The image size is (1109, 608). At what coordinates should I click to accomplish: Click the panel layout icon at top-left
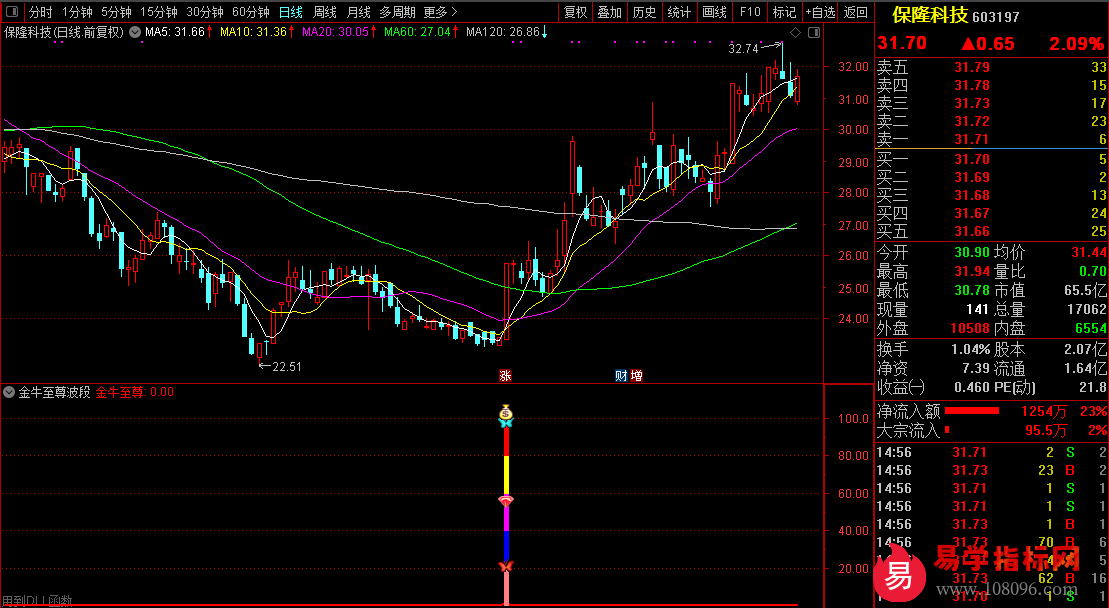click(x=11, y=13)
